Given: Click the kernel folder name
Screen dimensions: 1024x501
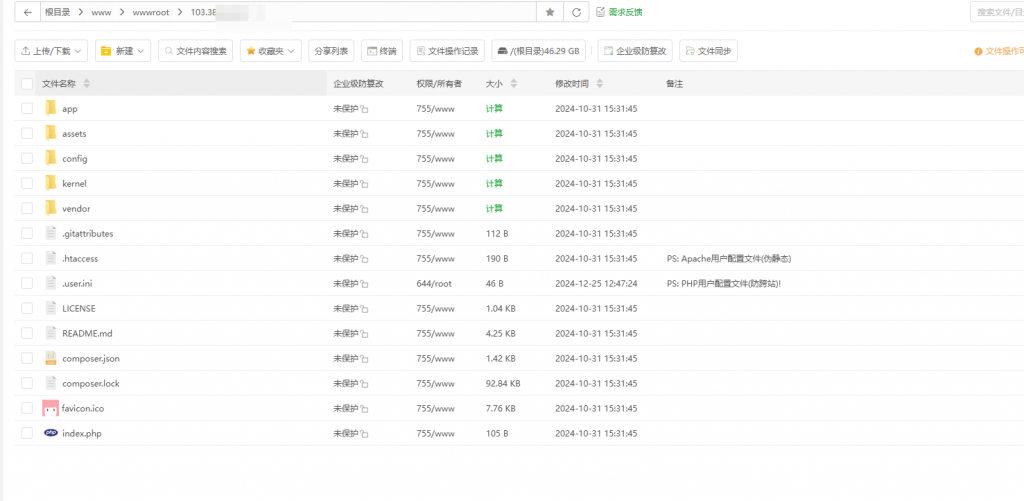Looking at the screenshot, I should click(x=74, y=184).
